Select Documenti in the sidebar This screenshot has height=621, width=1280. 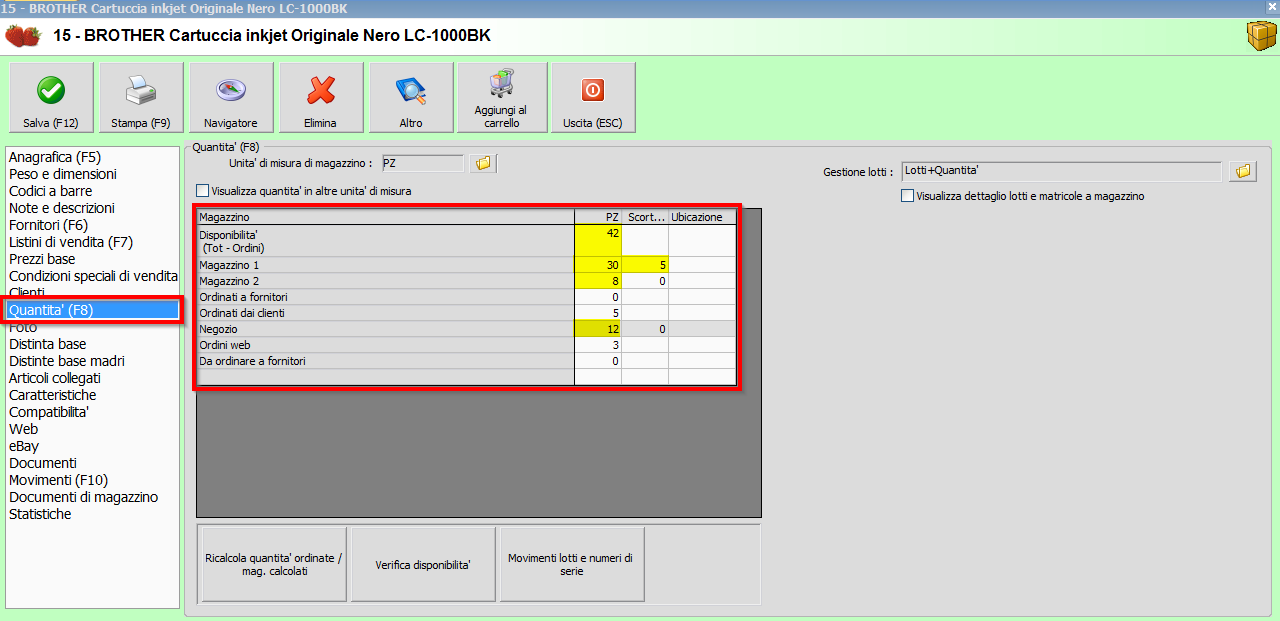pyautogui.click(x=43, y=463)
